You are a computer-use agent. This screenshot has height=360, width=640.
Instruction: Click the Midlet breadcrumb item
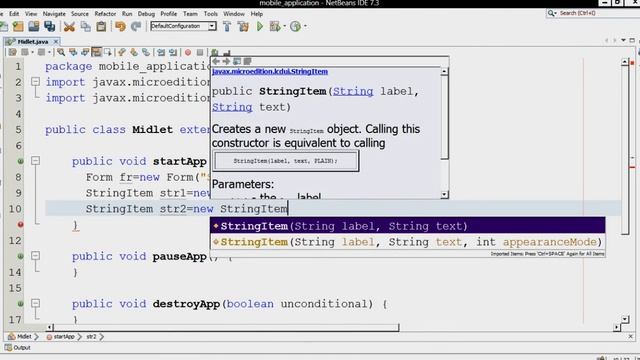[20, 337]
